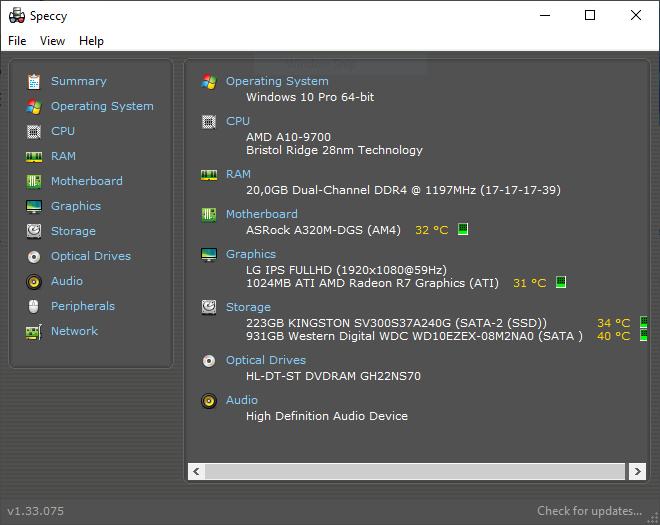This screenshot has width=660, height=525.
Task: Click Audio speaker icon in summary panel
Action: [x=209, y=401]
